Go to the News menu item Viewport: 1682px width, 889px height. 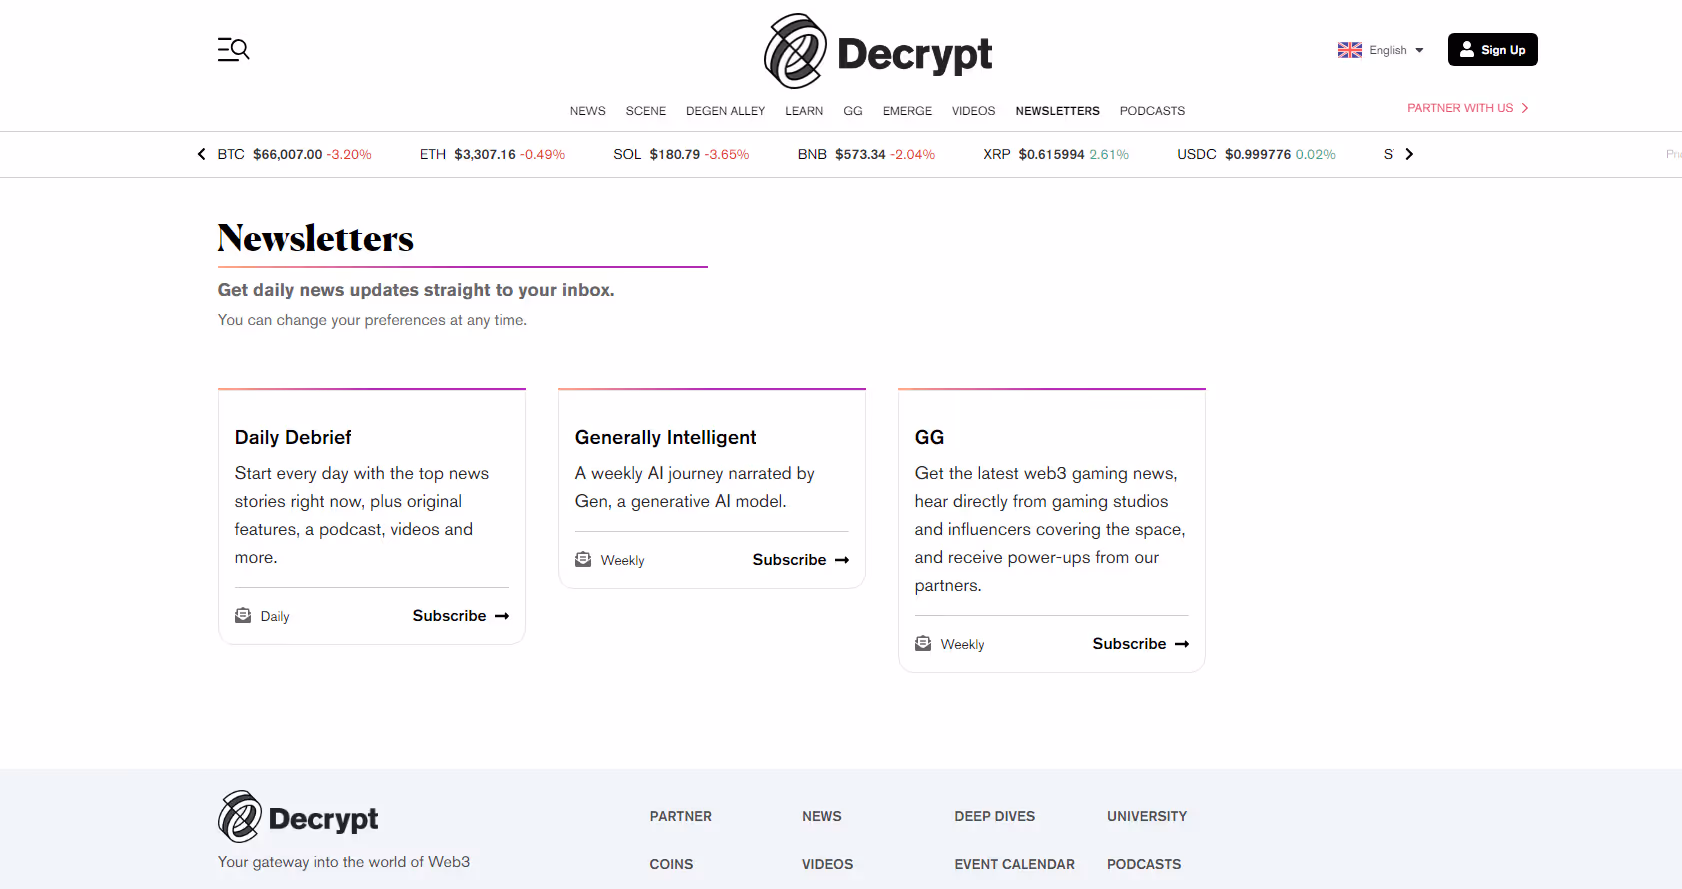pyautogui.click(x=588, y=111)
